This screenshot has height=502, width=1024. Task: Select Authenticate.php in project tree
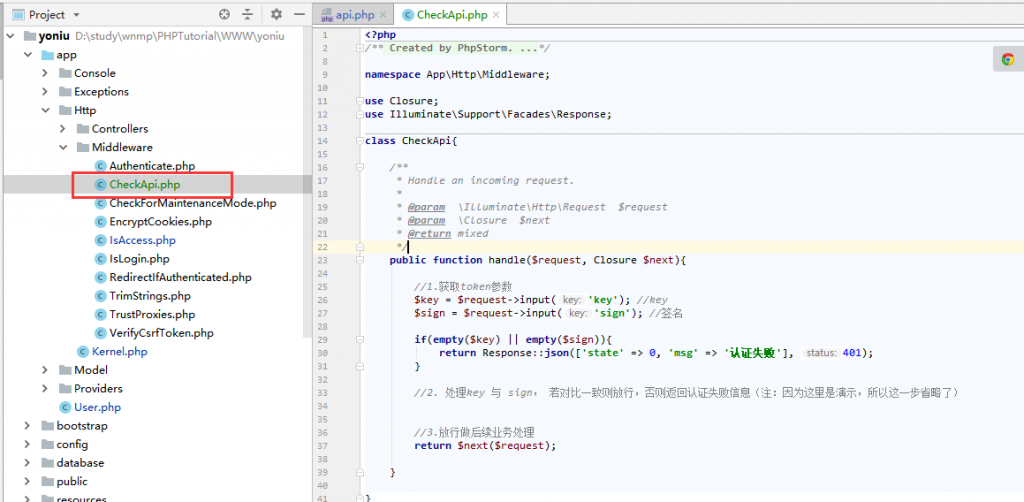point(152,166)
